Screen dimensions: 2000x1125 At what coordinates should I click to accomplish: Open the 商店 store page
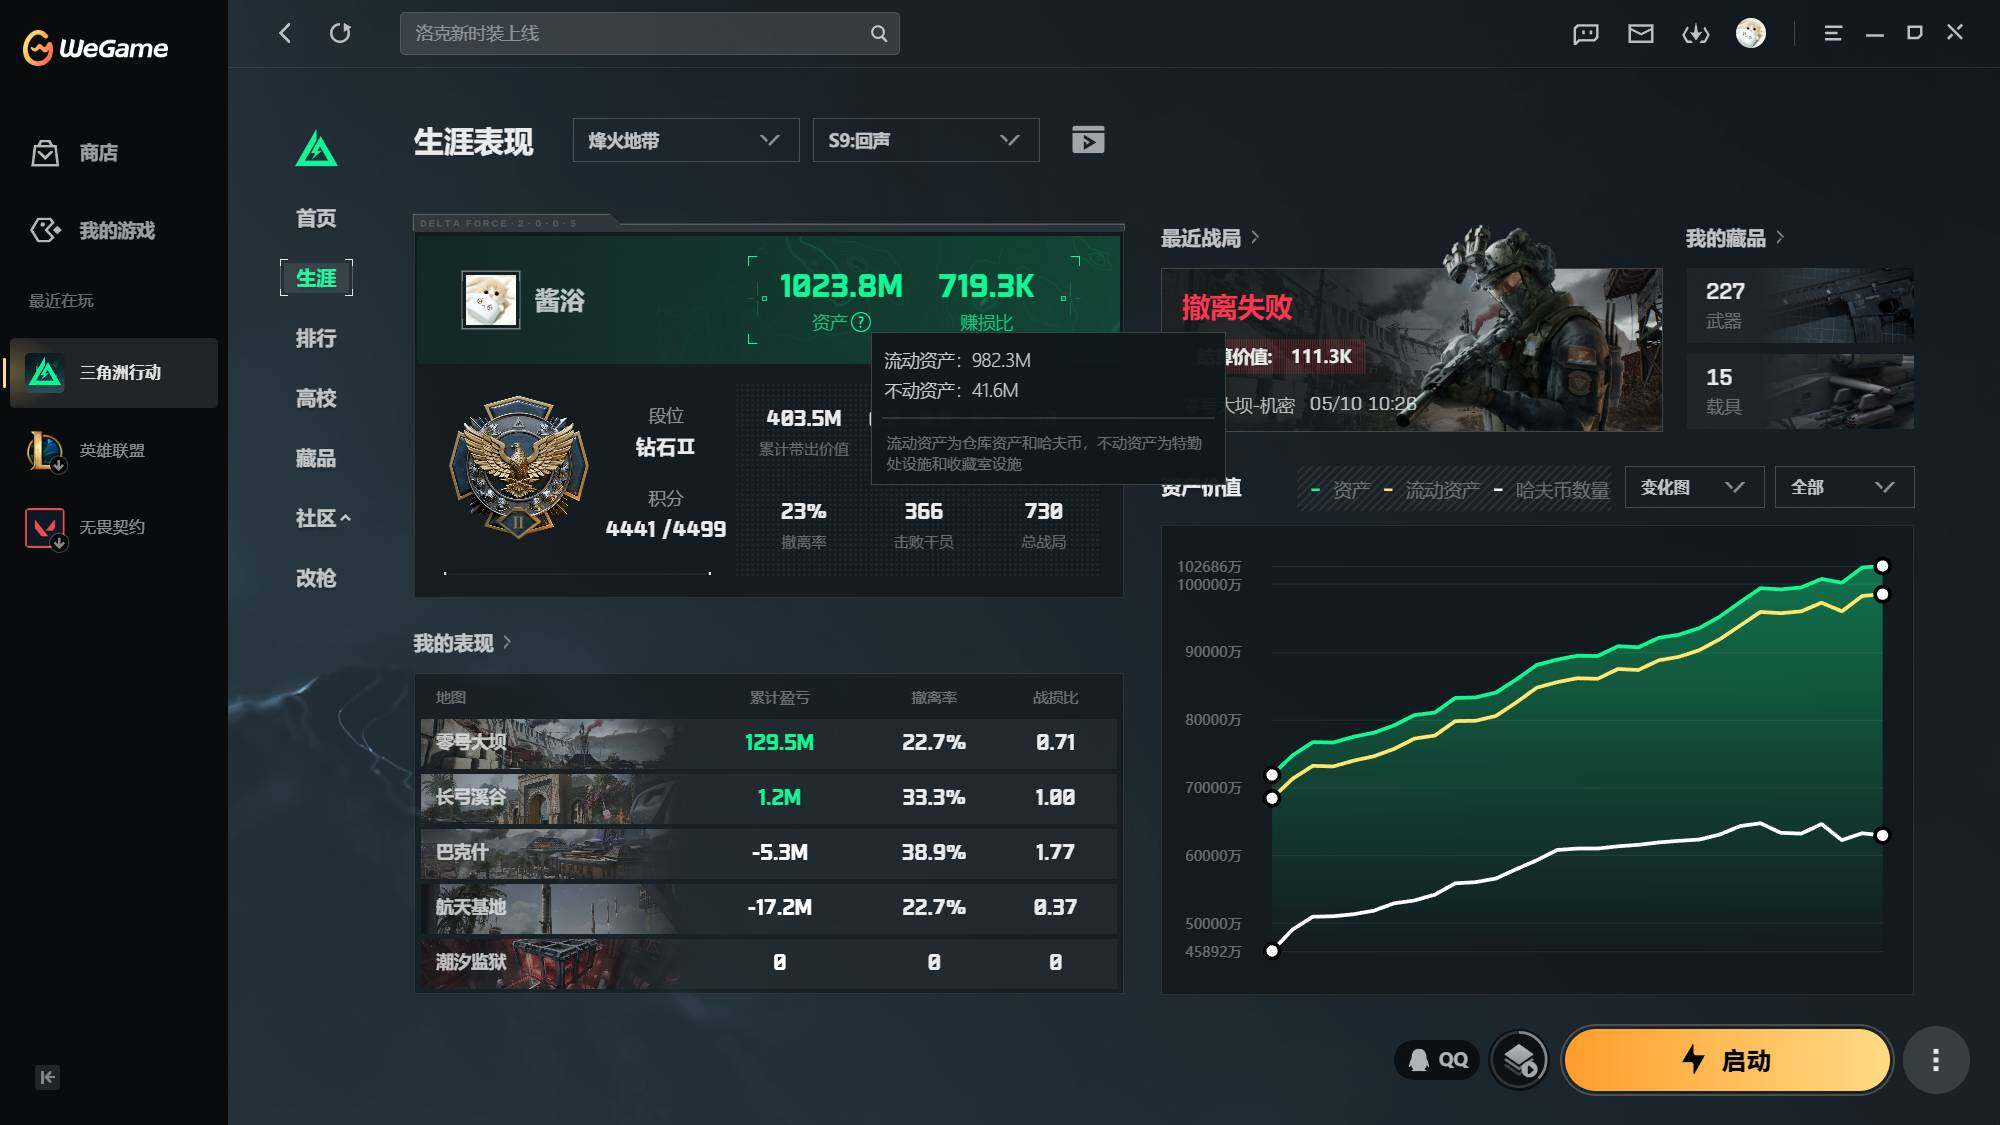[74, 153]
